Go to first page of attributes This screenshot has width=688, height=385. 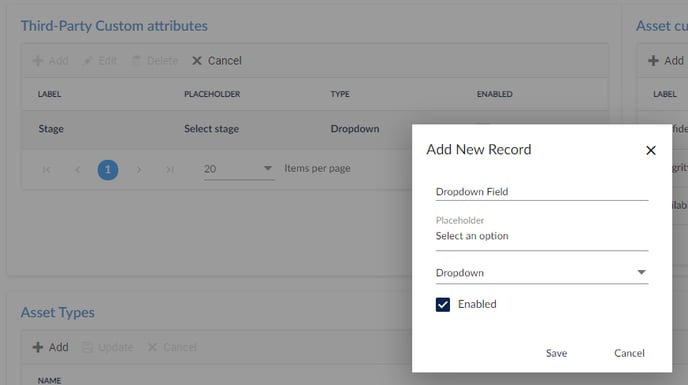(47, 169)
